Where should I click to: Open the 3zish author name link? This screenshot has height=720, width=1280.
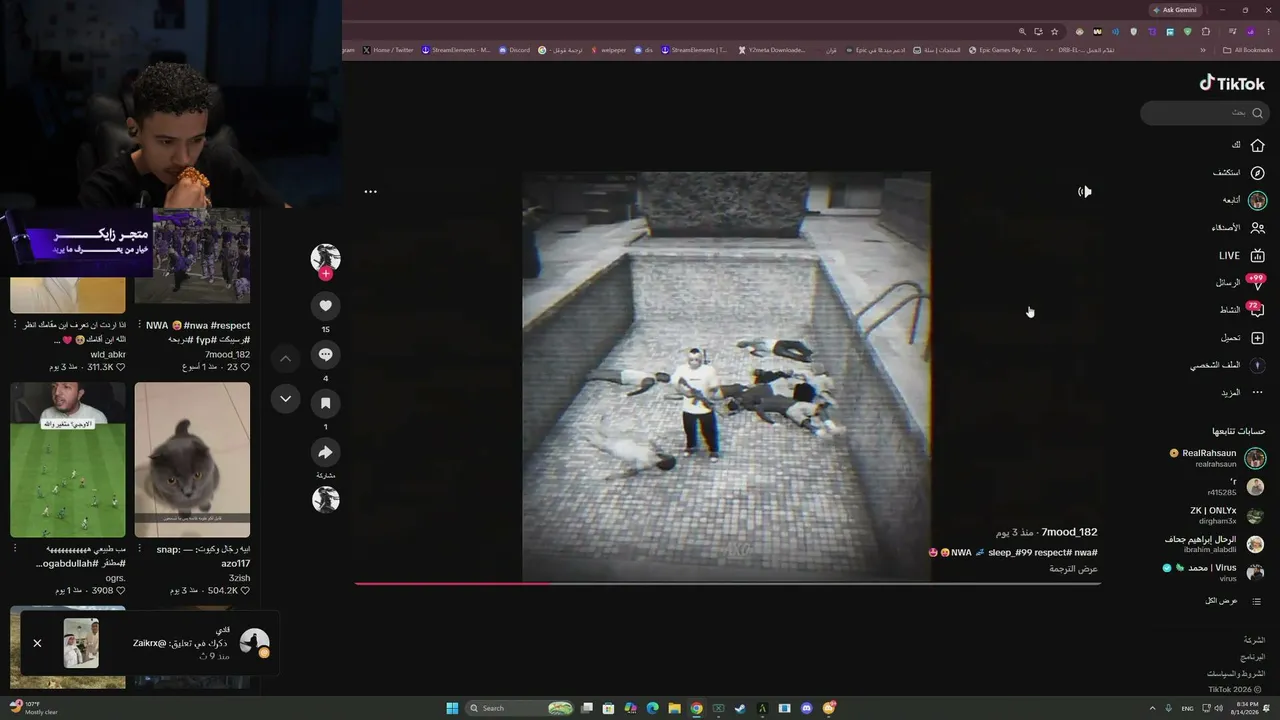pyautogui.click(x=239, y=578)
